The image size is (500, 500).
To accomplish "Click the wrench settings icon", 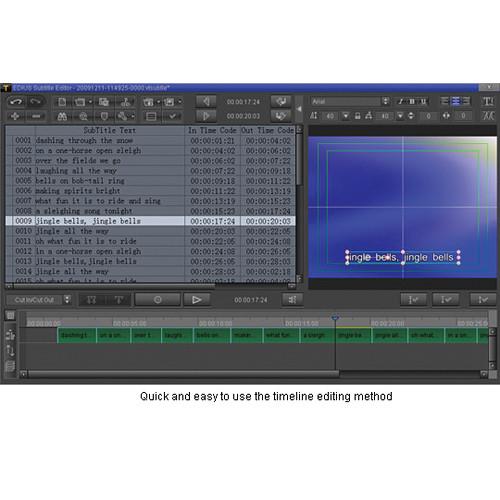I will pyautogui.click(x=123, y=116).
